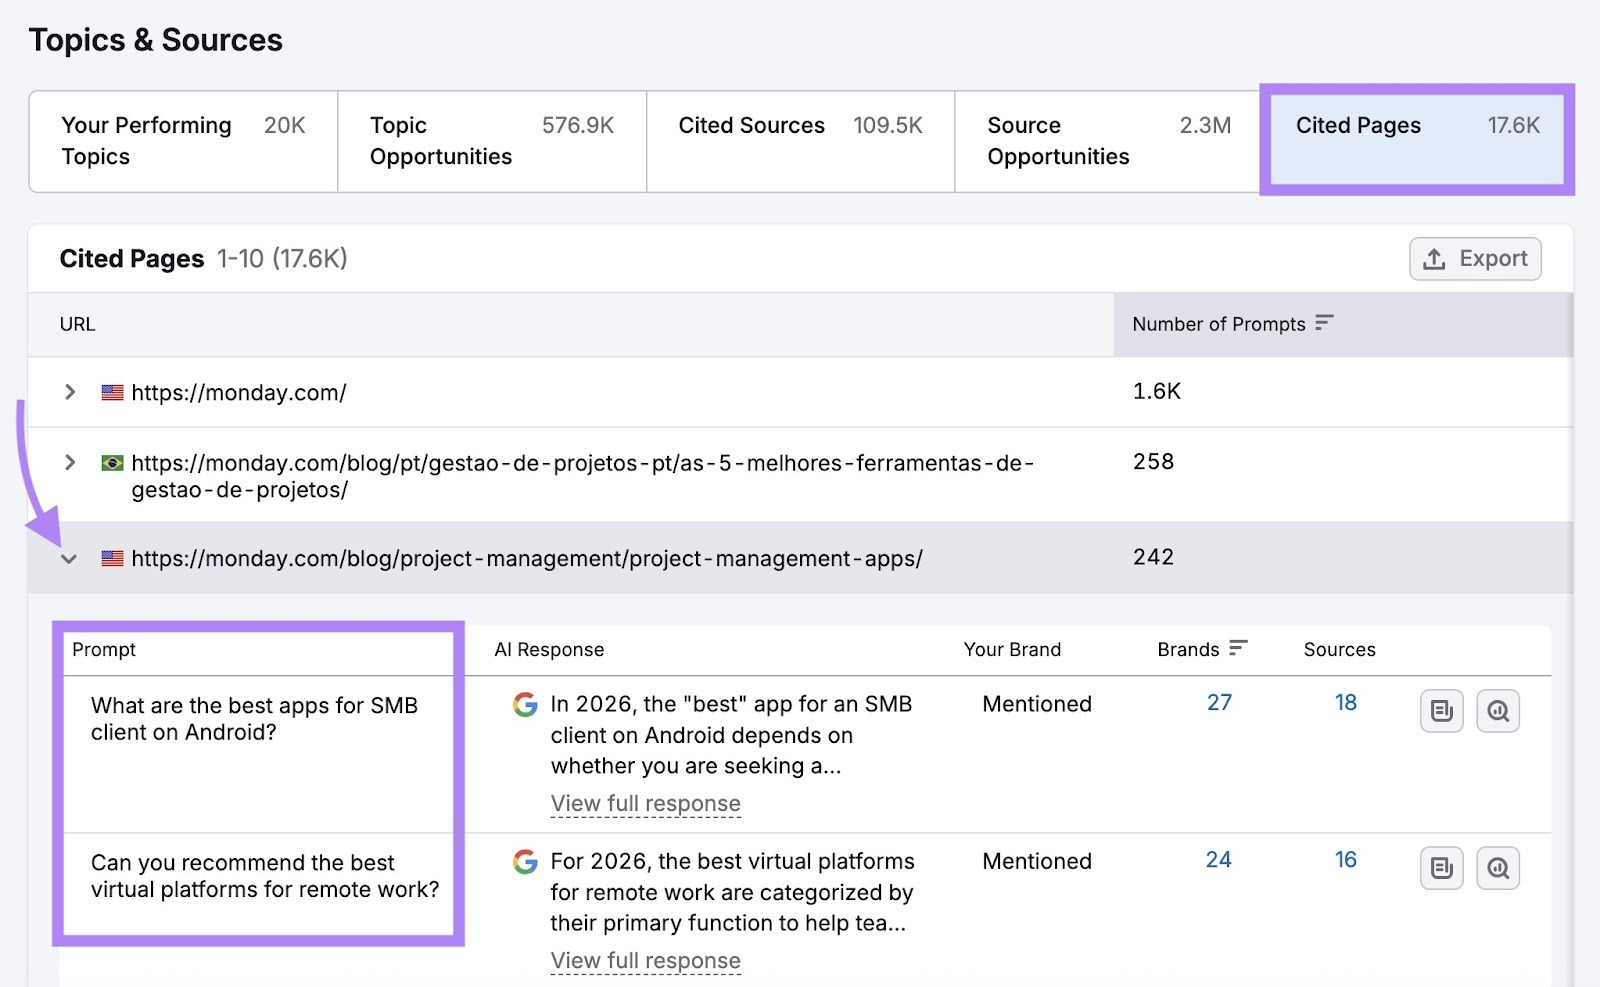View full response for SMB client prompt

[x=645, y=804]
